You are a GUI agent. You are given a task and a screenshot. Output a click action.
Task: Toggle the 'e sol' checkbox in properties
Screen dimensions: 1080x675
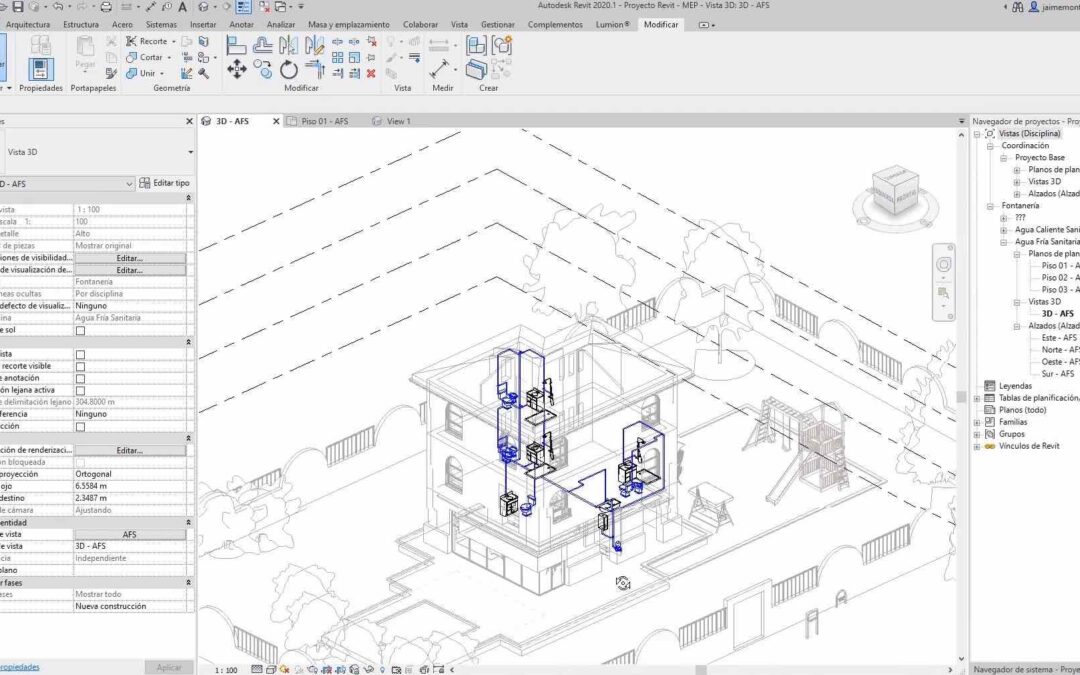[x=81, y=330]
